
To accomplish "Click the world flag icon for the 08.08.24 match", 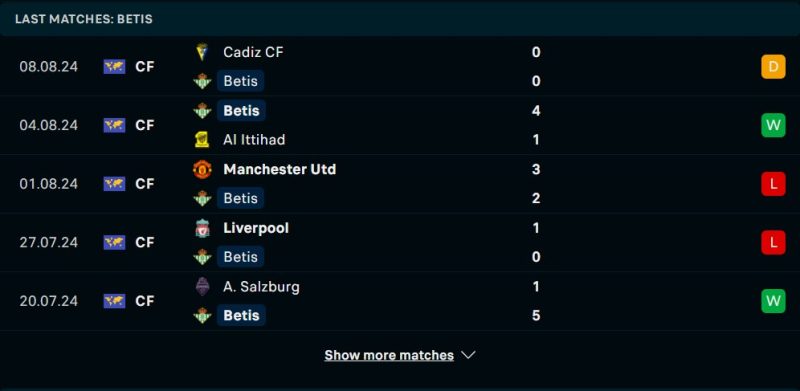I will (114, 67).
